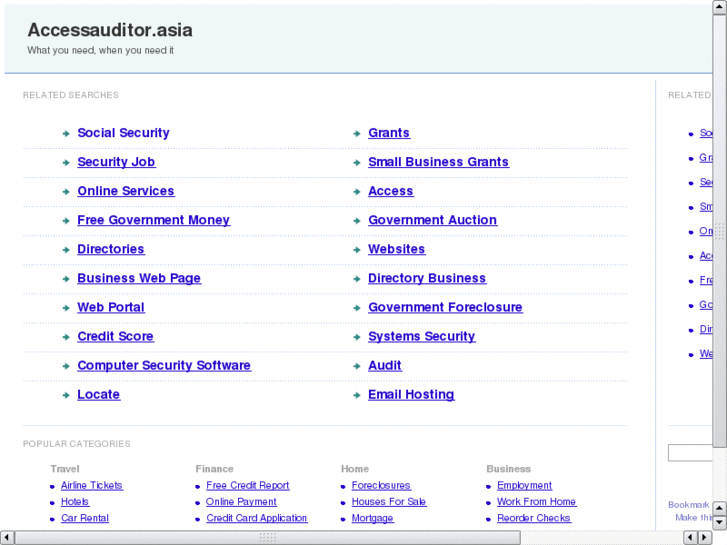The width and height of the screenshot is (727, 545).
Task: Go to Directory Business link
Action: 427,278
